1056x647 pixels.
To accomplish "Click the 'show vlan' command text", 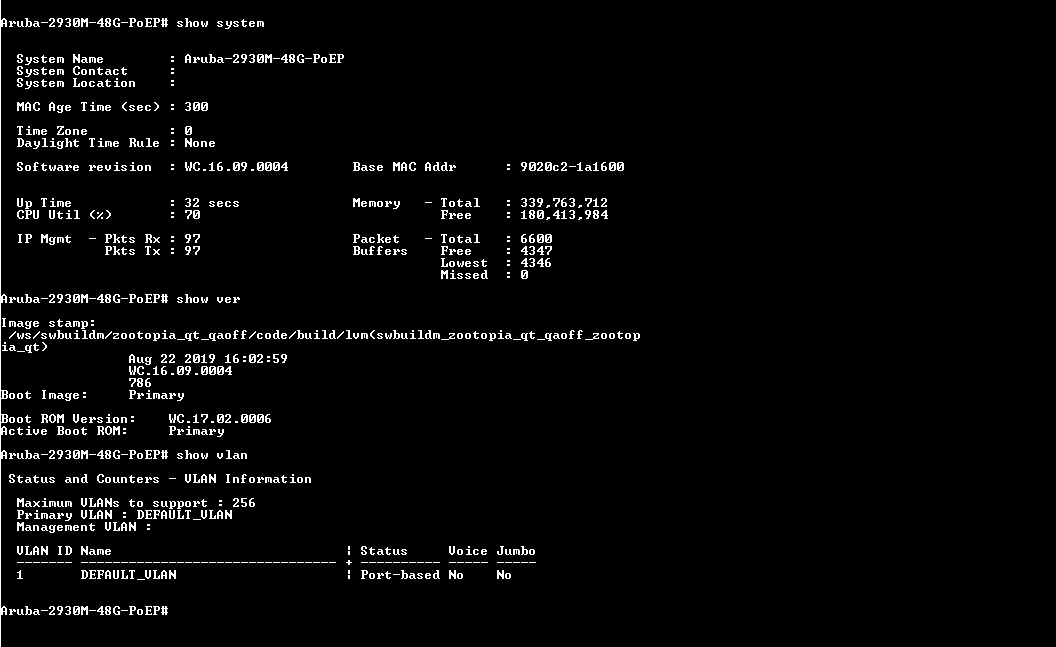I will click(x=212, y=456).
